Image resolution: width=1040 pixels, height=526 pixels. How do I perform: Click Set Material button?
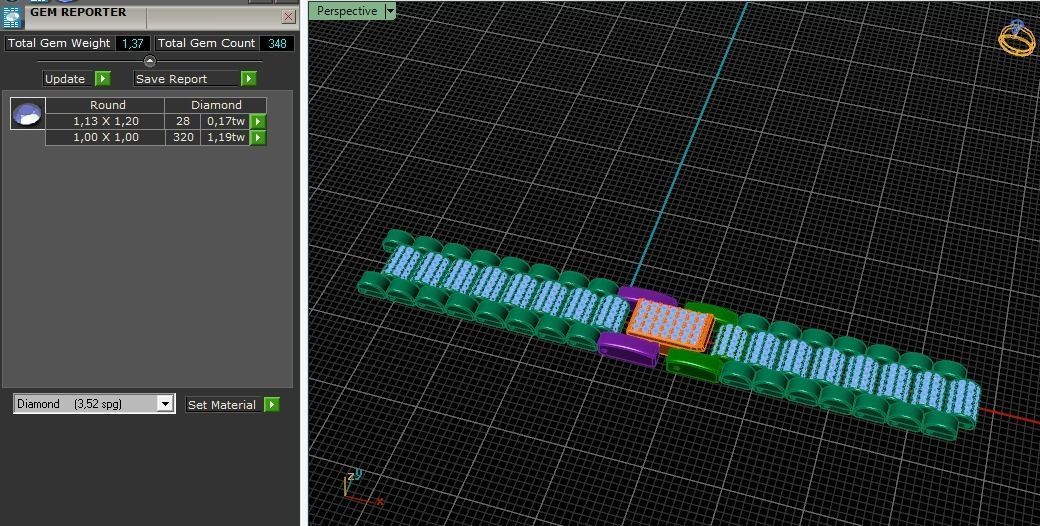pos(224,405)
